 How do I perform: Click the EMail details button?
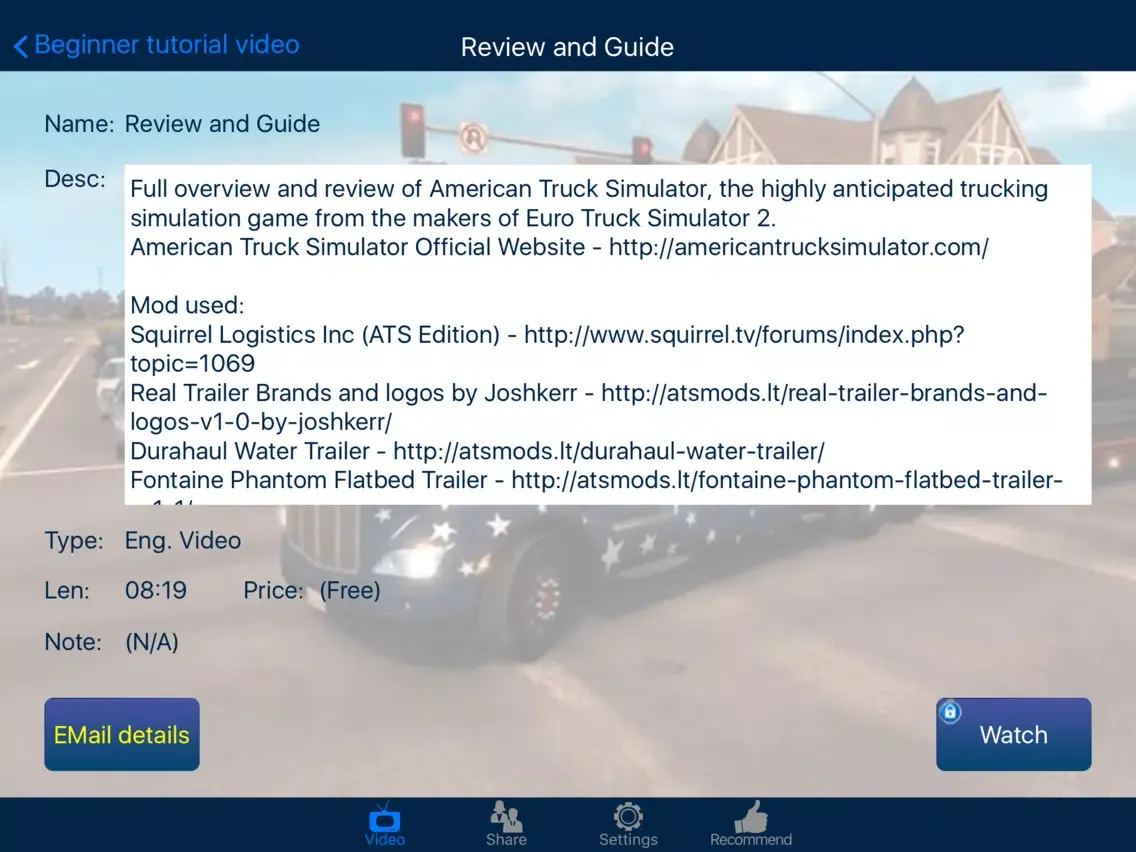click(122, 734)
